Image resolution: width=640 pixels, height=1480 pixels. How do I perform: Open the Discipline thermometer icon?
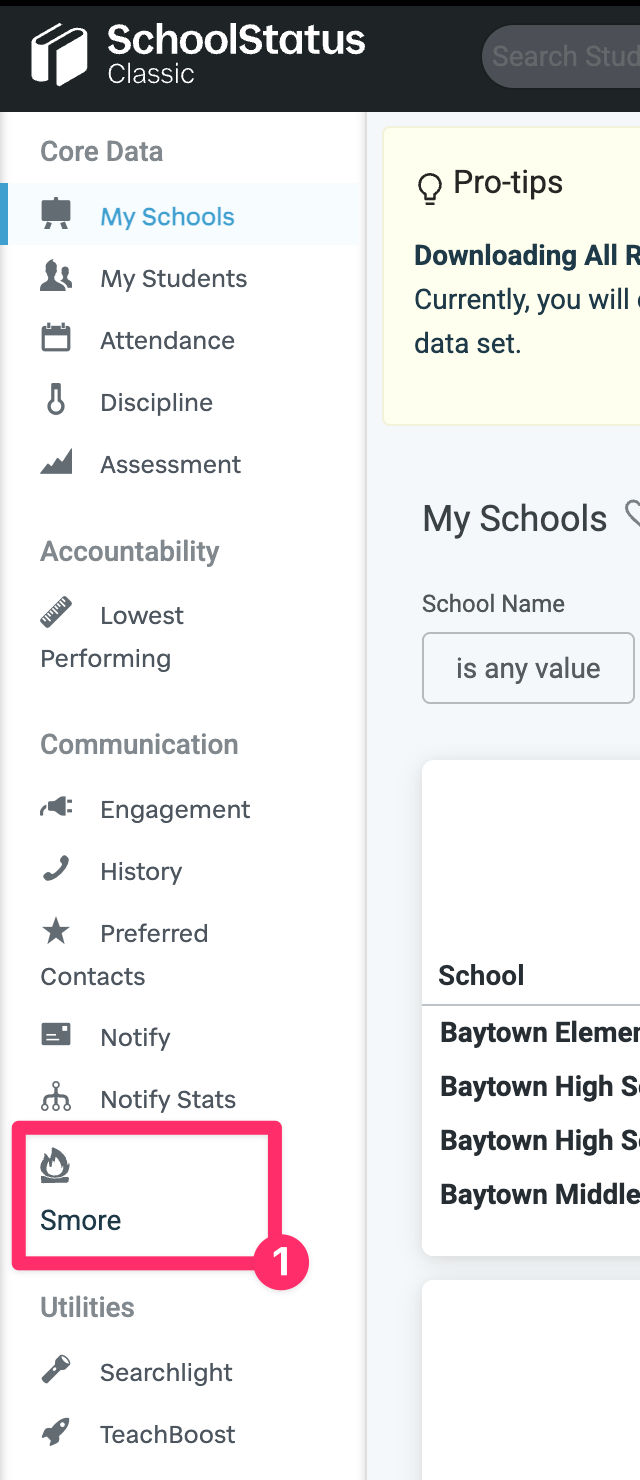pos(56,400)
